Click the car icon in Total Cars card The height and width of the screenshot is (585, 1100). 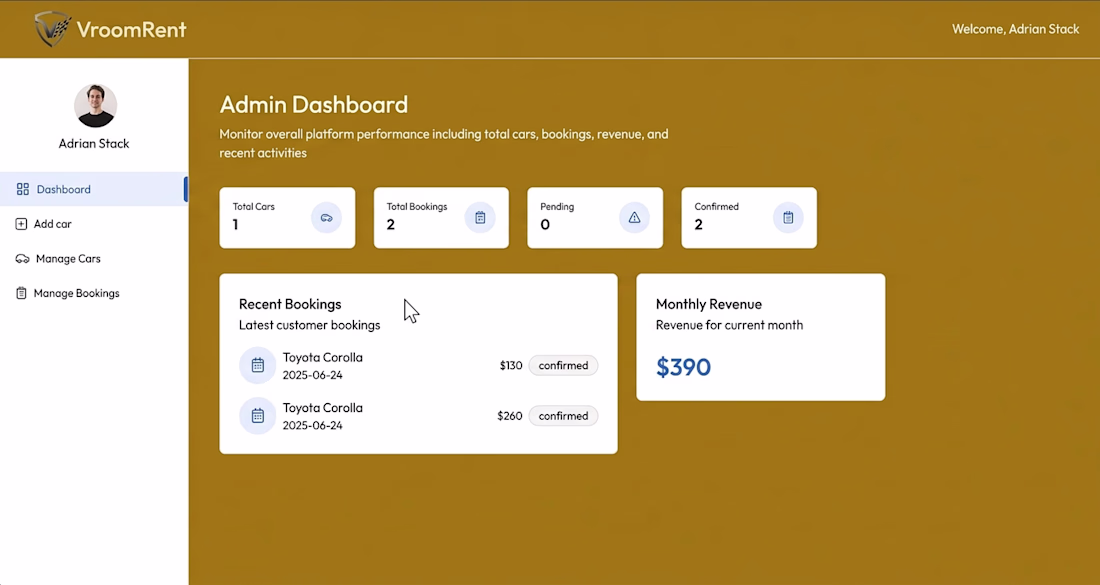coord(326,217)
